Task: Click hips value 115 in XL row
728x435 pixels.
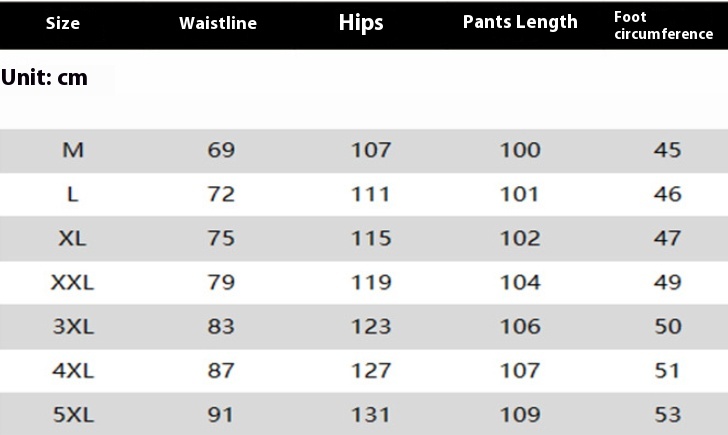Action: [370, 239]
